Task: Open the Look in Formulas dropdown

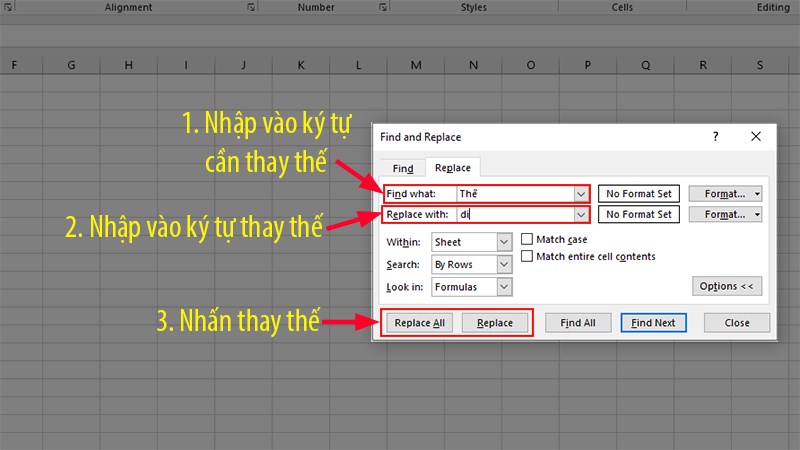Action: [472, 287]
